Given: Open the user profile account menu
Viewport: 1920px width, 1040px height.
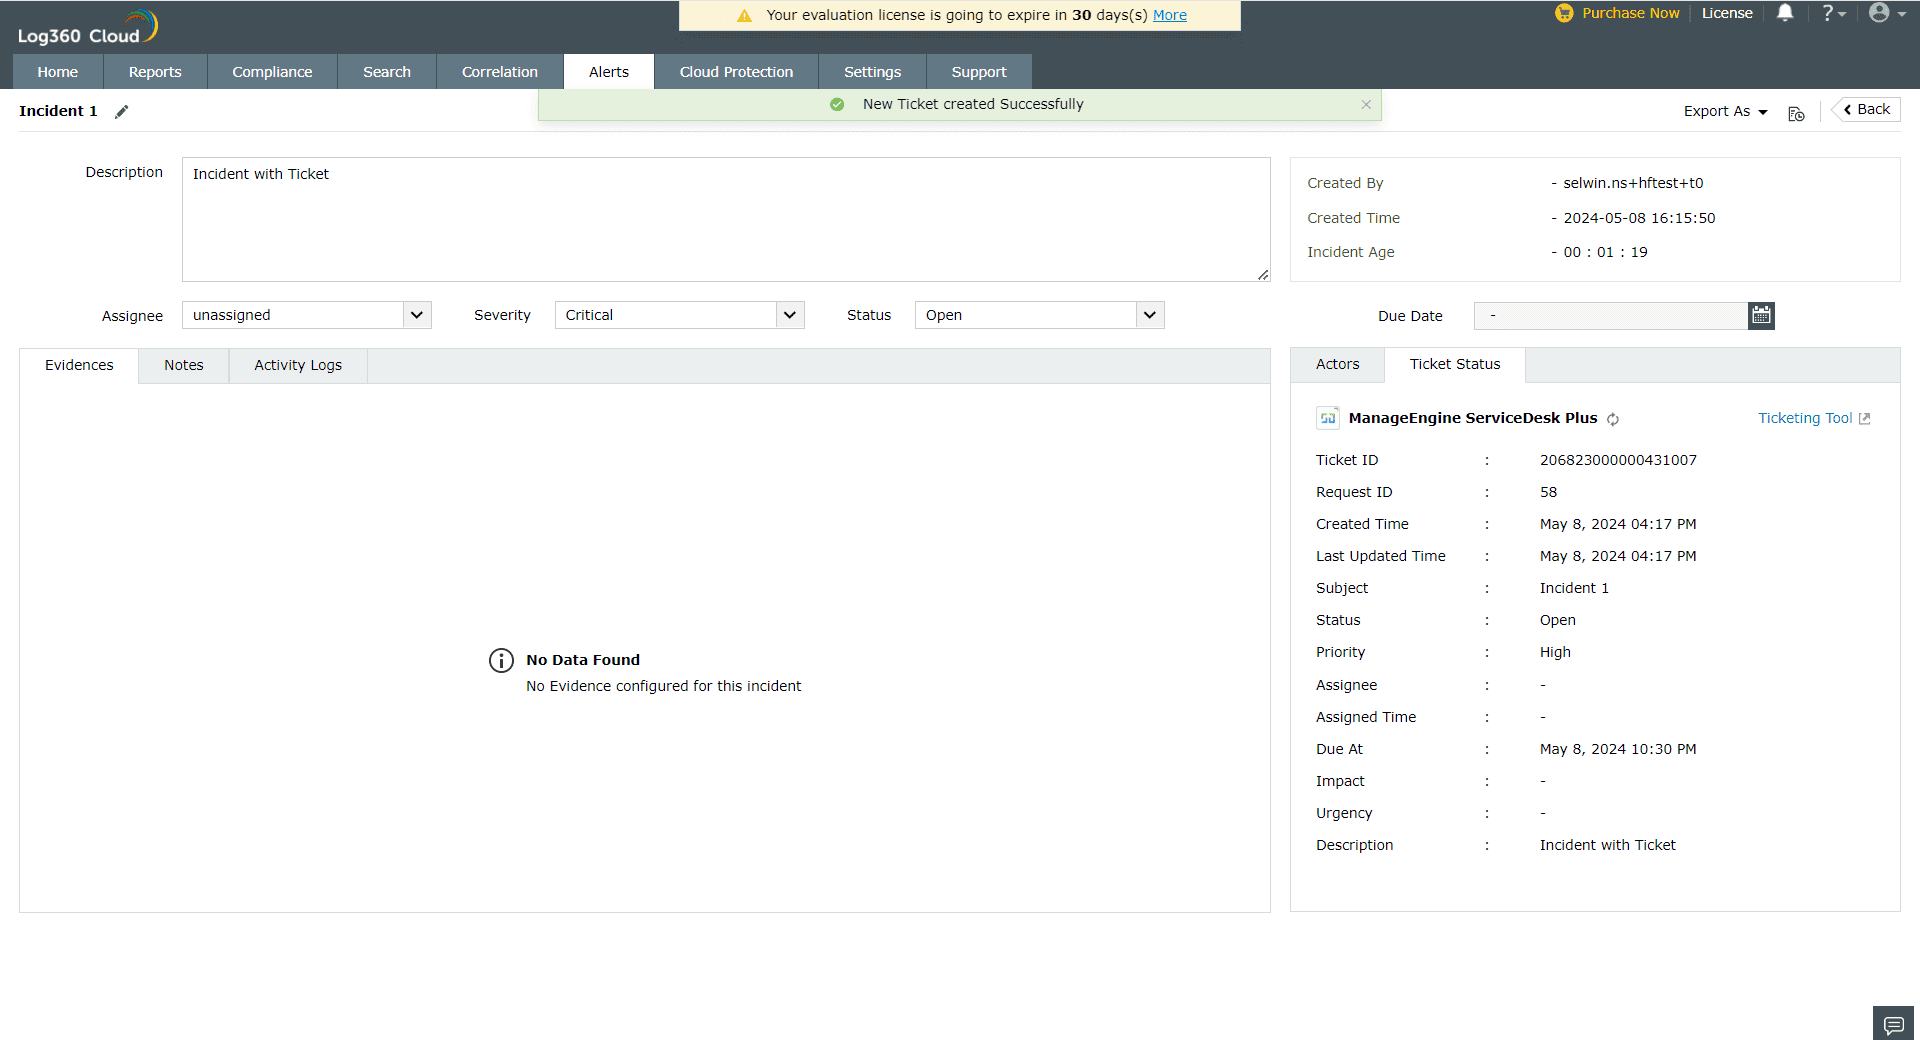Looking at the screenshot, I should pos(1883,13).
